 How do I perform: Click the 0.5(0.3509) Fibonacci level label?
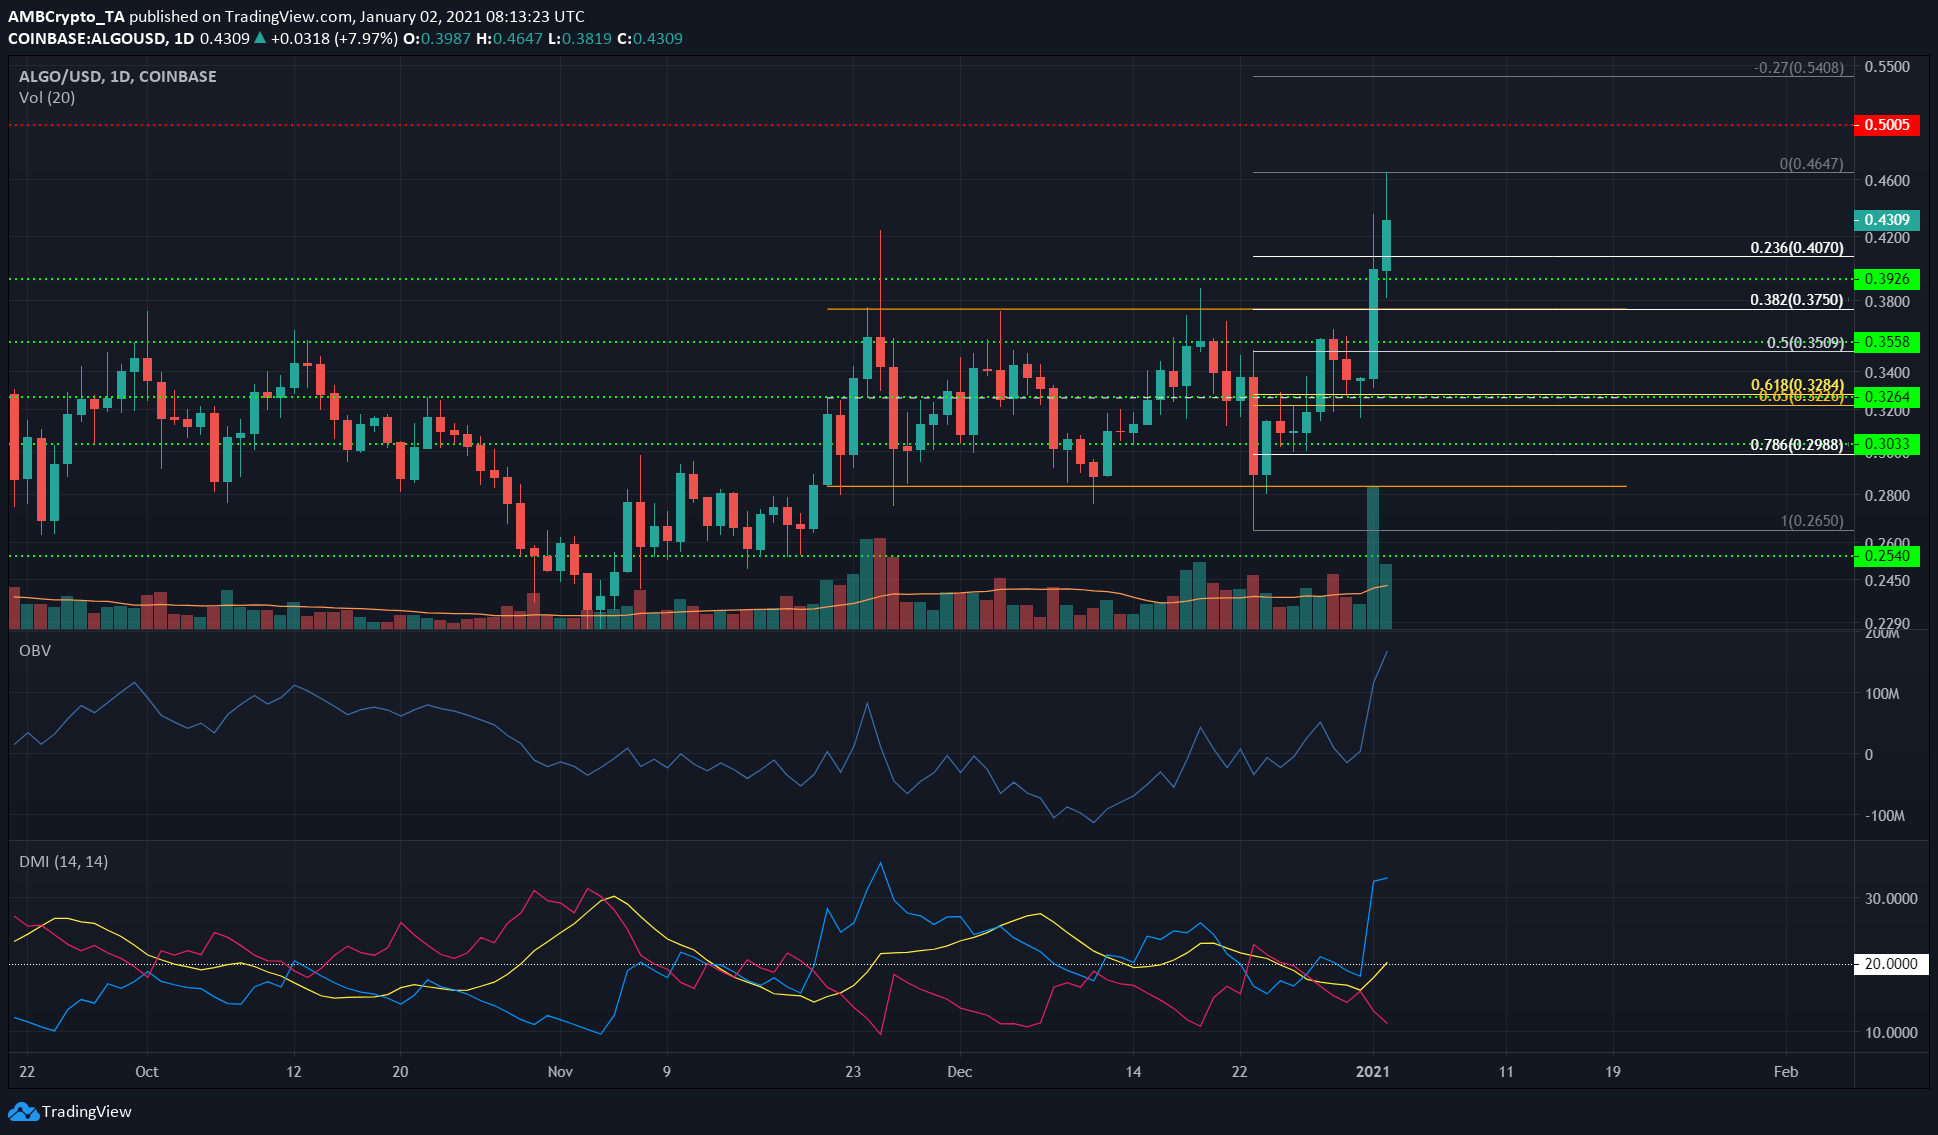point(1804,342)
